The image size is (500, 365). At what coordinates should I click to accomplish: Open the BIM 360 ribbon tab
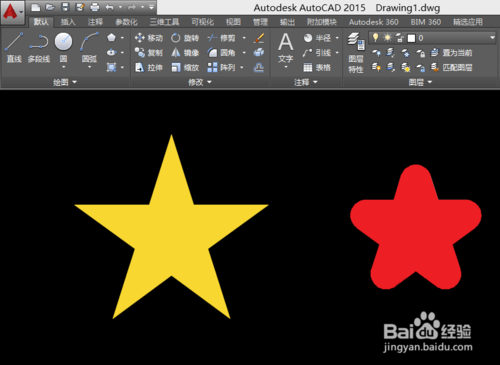point(426,22)
